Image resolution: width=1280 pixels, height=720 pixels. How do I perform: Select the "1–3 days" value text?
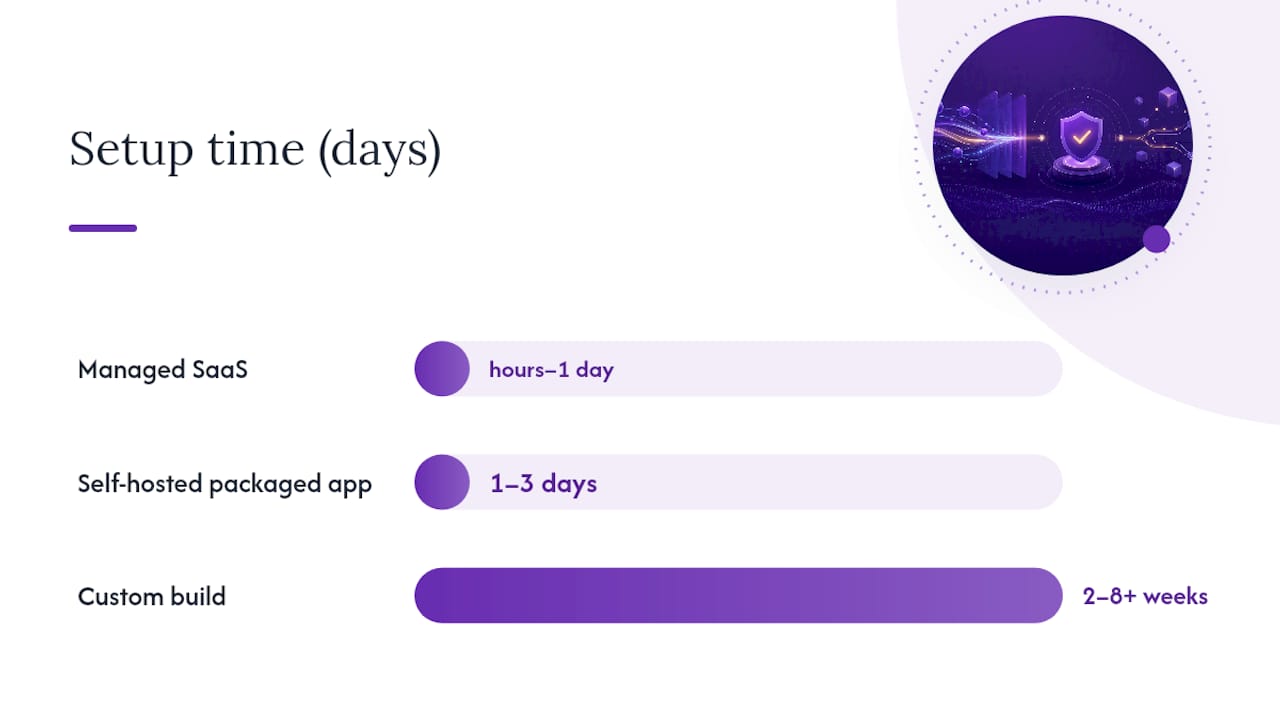tap(543, 484)
